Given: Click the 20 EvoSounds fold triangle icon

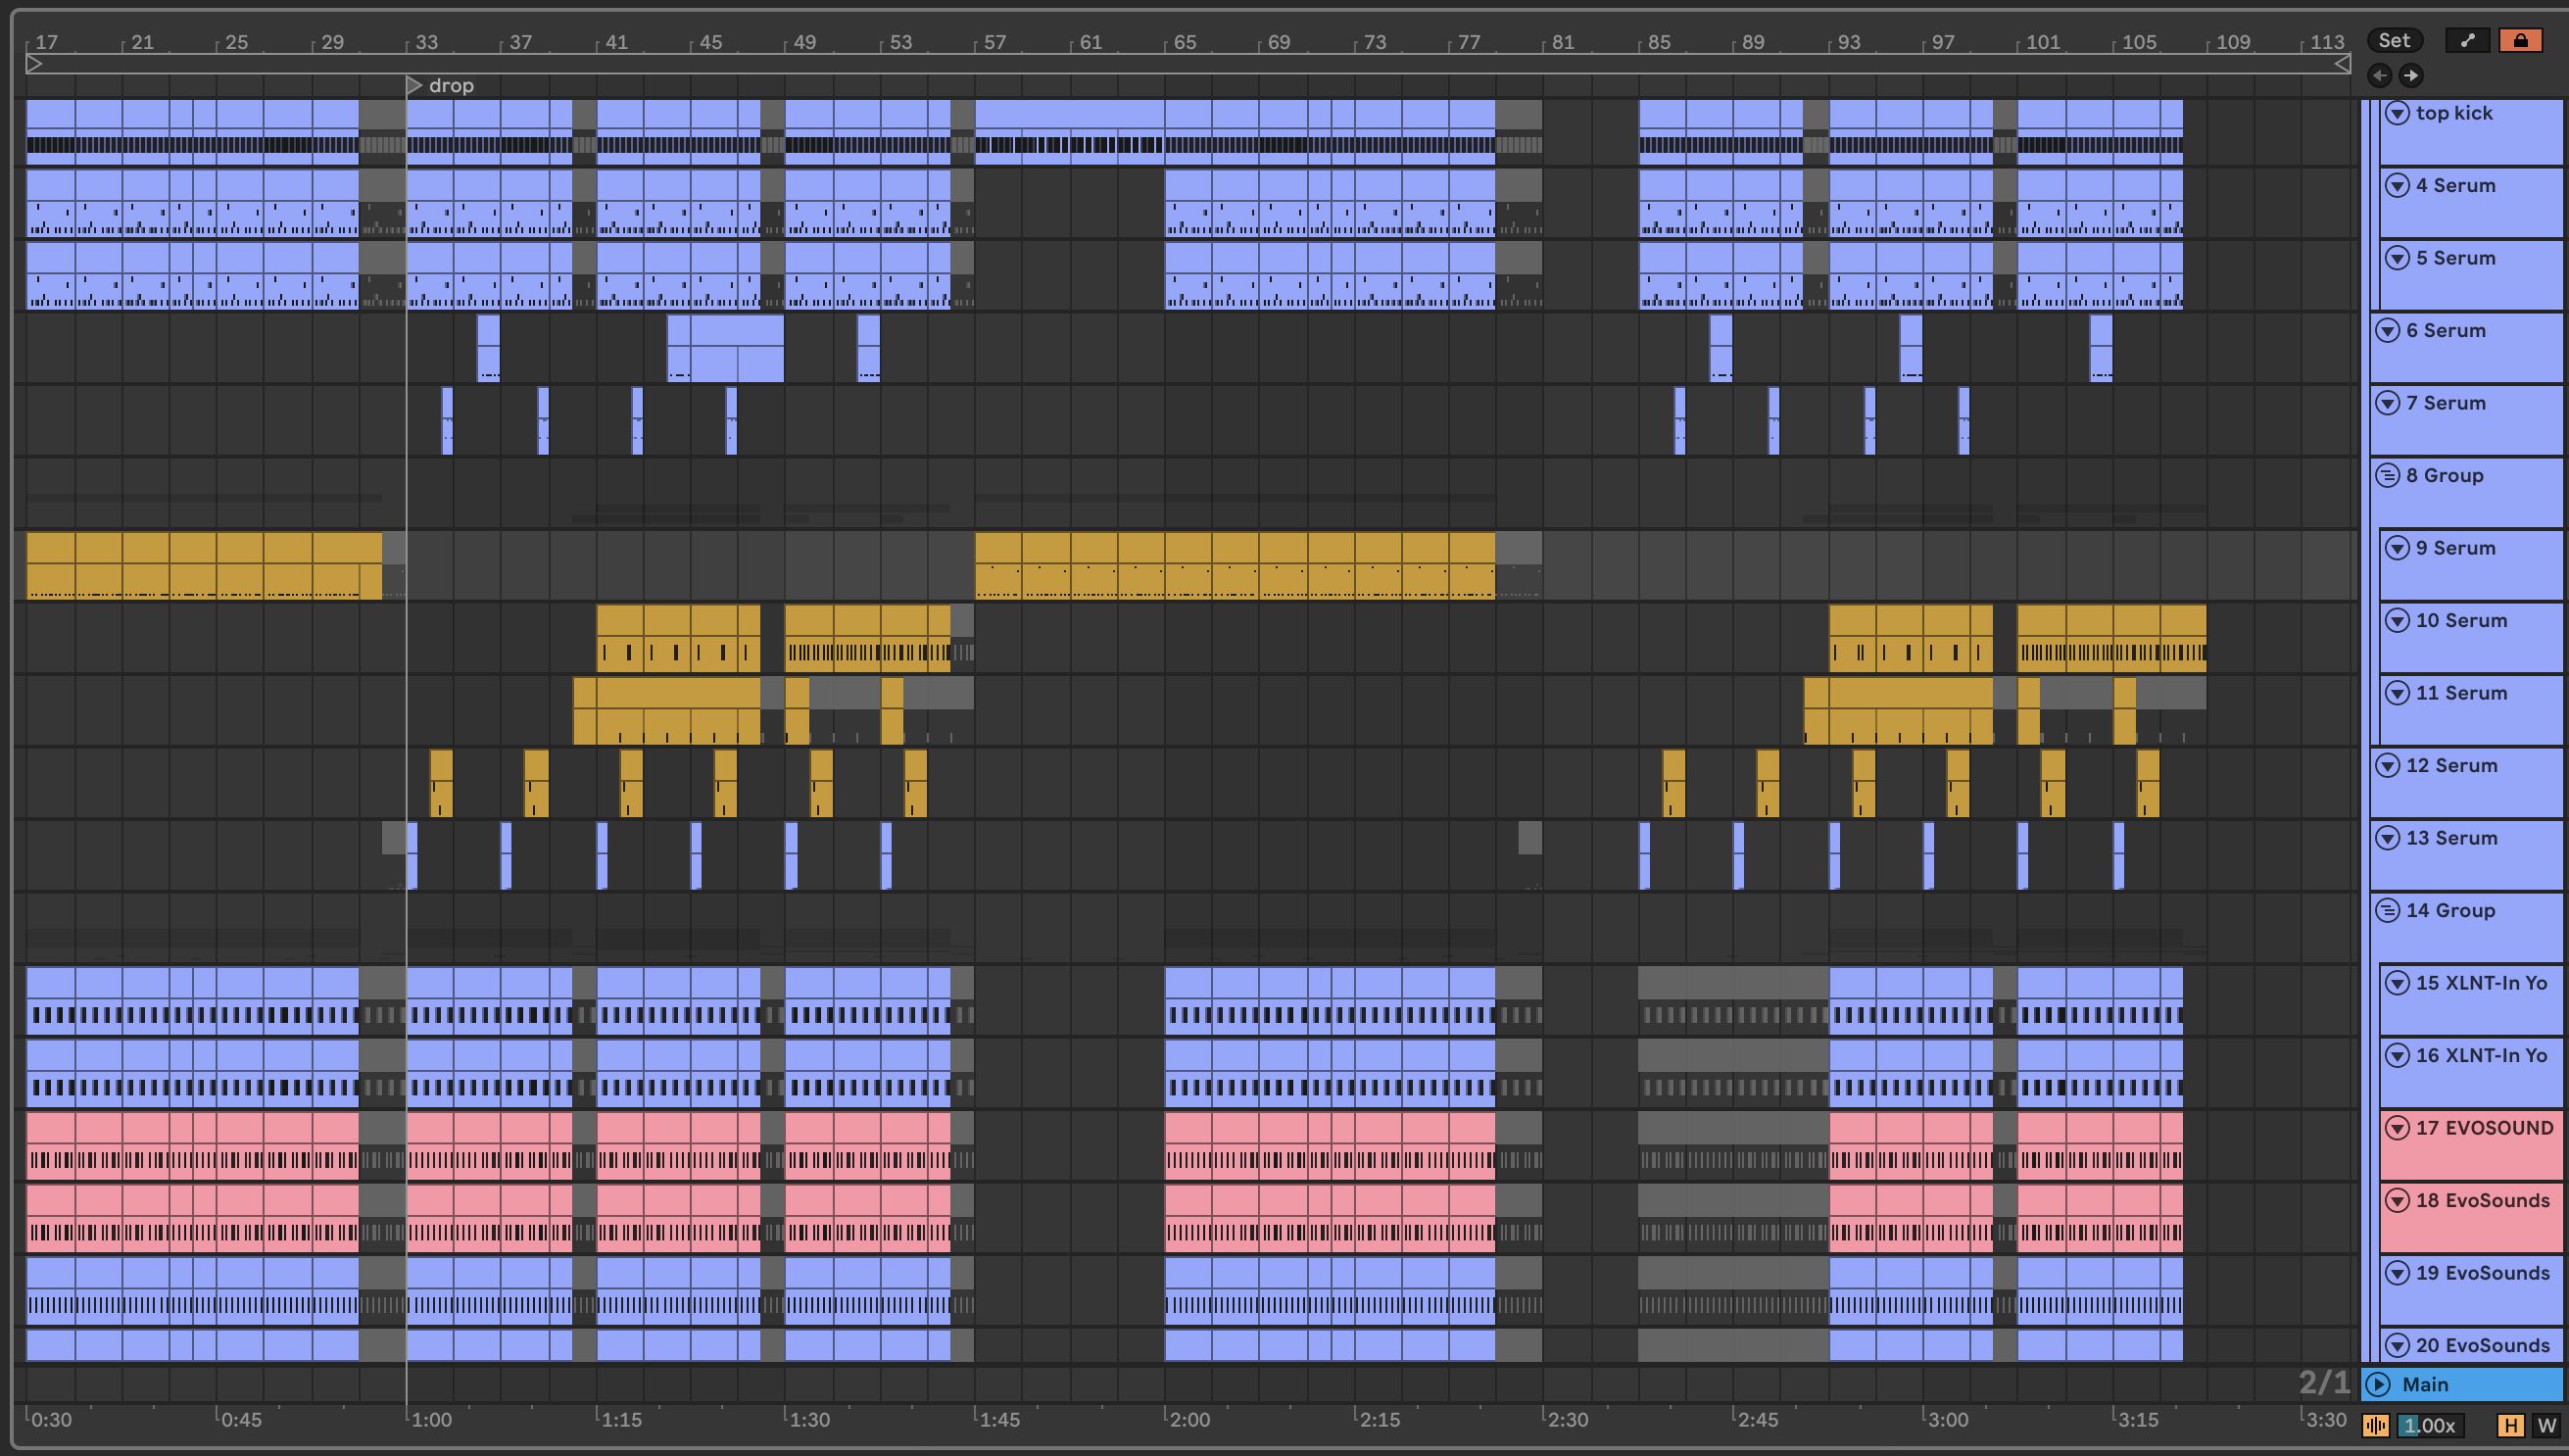Looking at the screenshot, I should click(x=2397, y=1345).
